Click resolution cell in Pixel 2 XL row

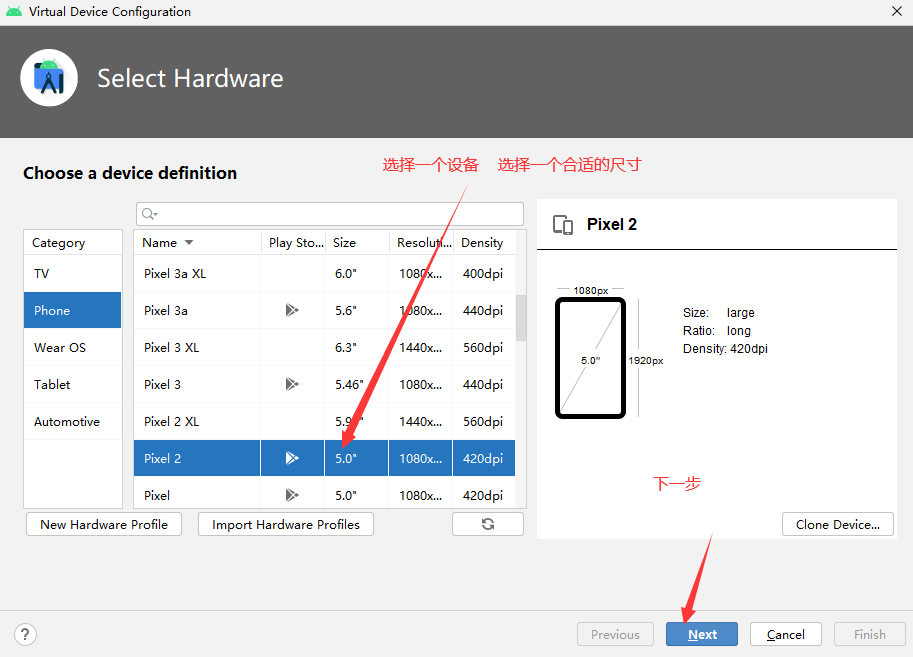point(420,422)
